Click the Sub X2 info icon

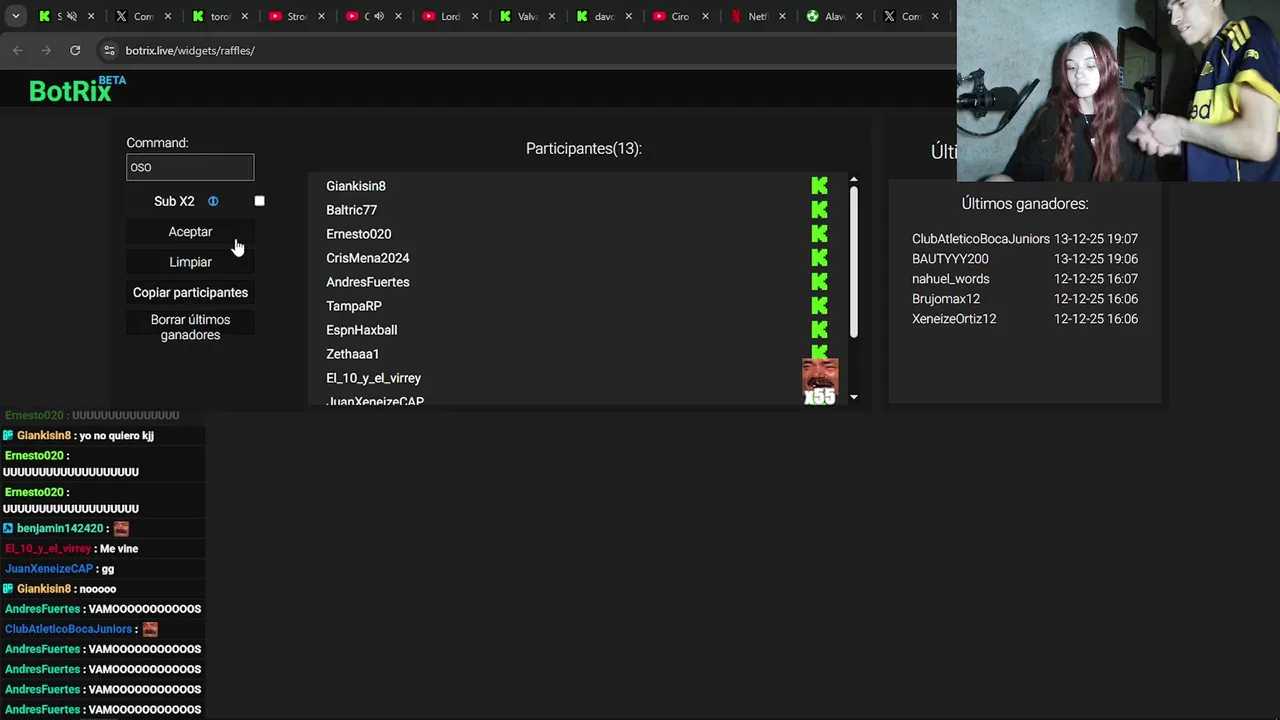pos(213,201)
